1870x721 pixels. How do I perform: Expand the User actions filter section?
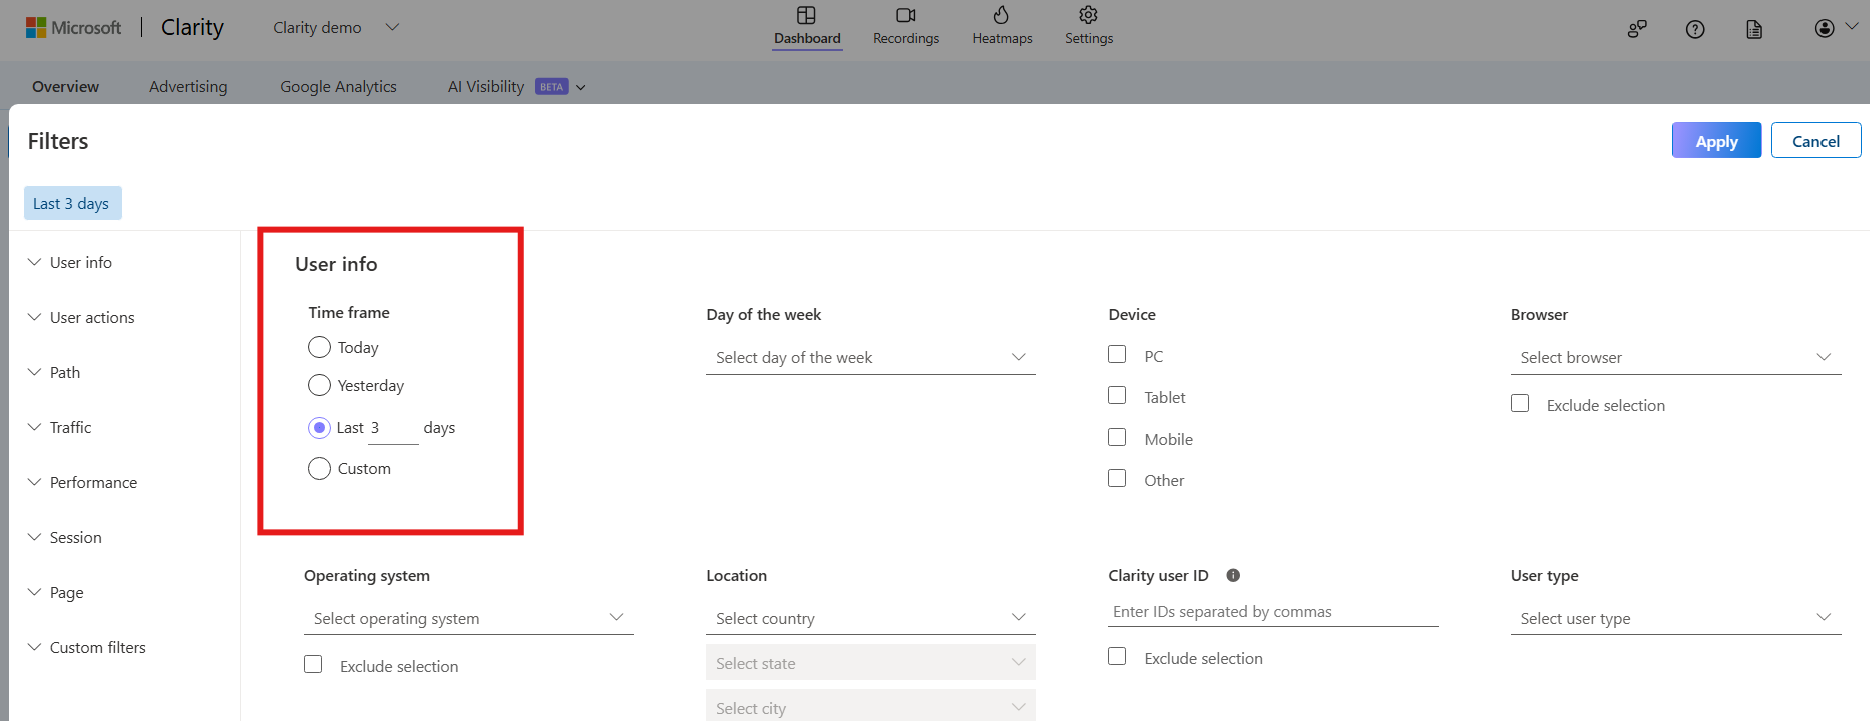[81, 317]
